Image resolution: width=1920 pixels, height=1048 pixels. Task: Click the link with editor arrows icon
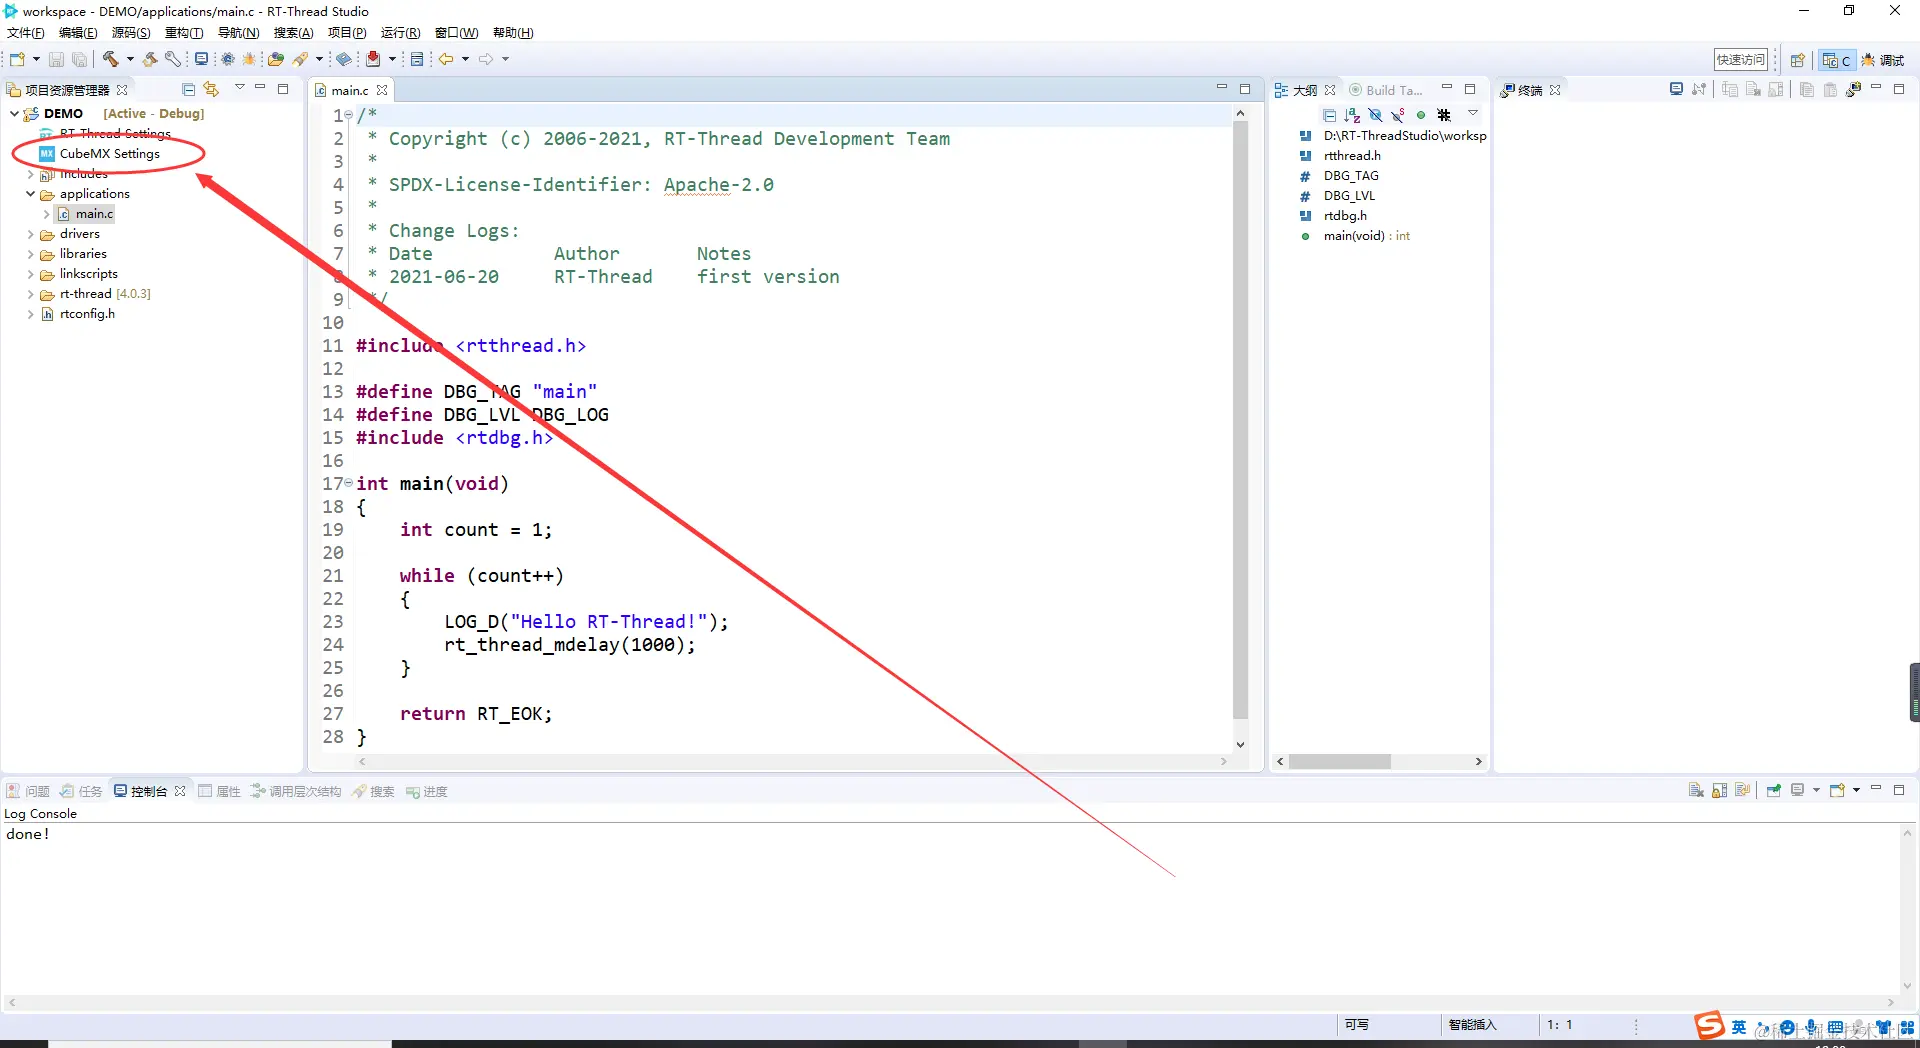(211, 89)
